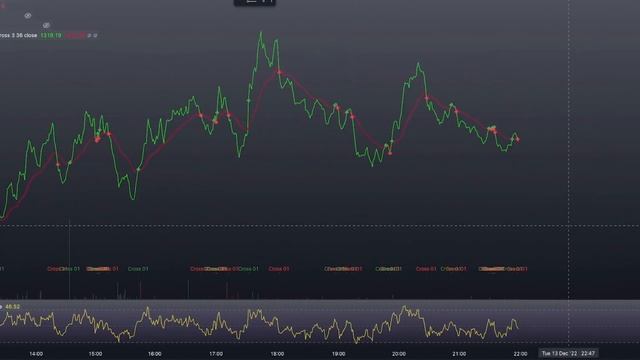Click the 19:00 time axis label
640x360 pixels.
[338, 354]
